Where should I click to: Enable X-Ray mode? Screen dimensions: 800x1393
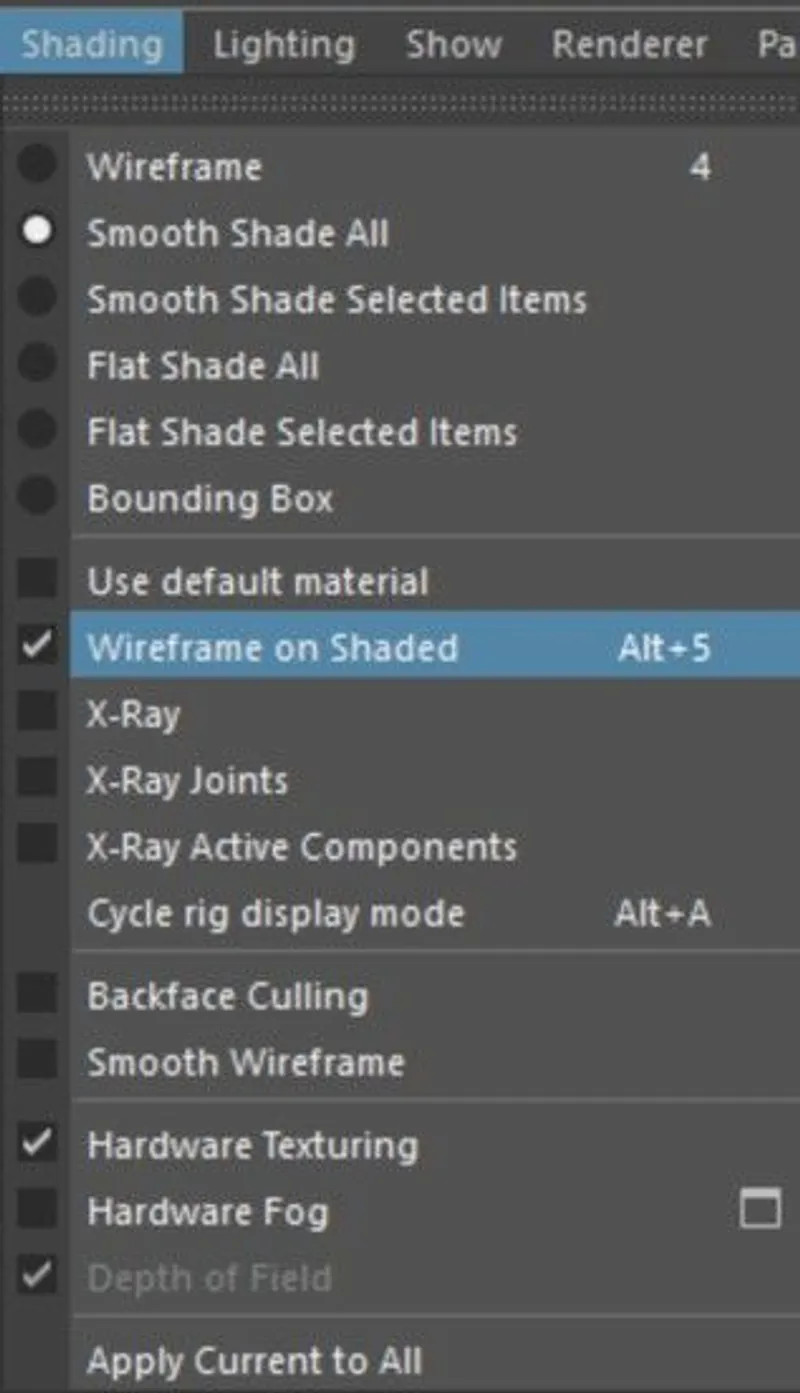(136, 713)
